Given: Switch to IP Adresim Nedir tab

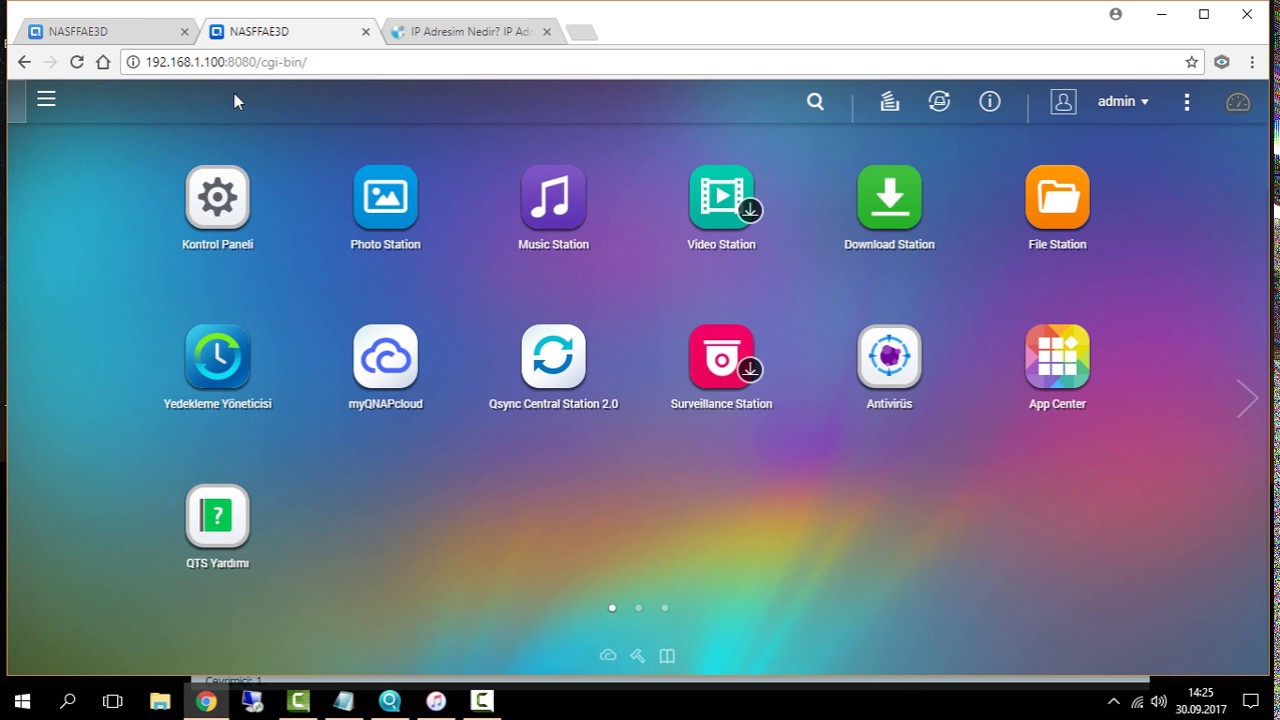Looking at the screenshot, I should click(x=470, y=32).
